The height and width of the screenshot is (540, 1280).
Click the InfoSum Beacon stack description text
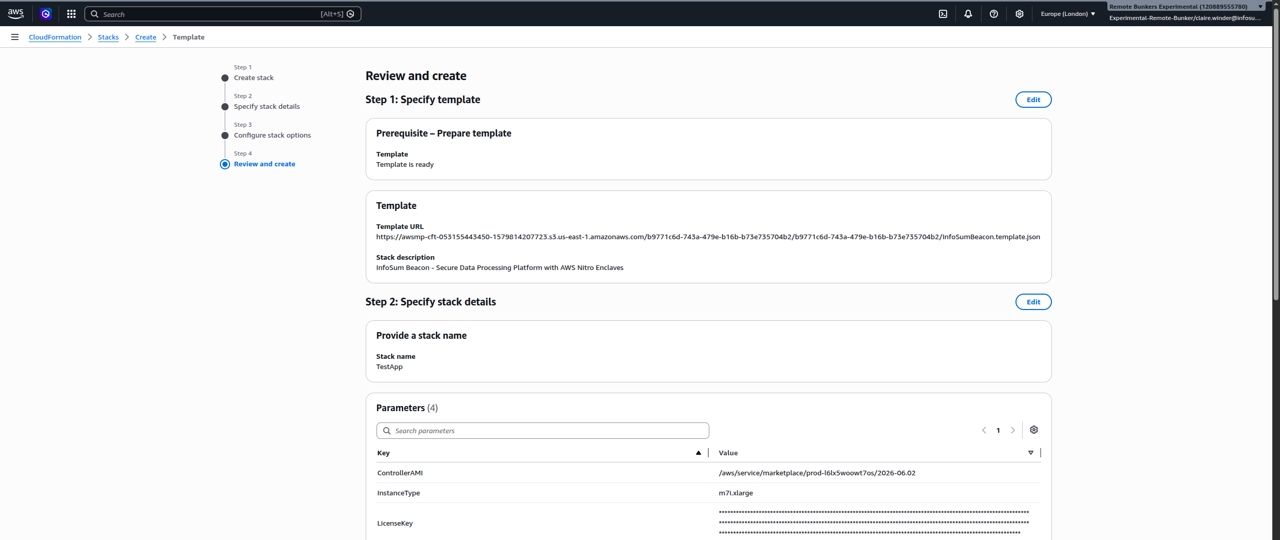(x=500, y=268)
